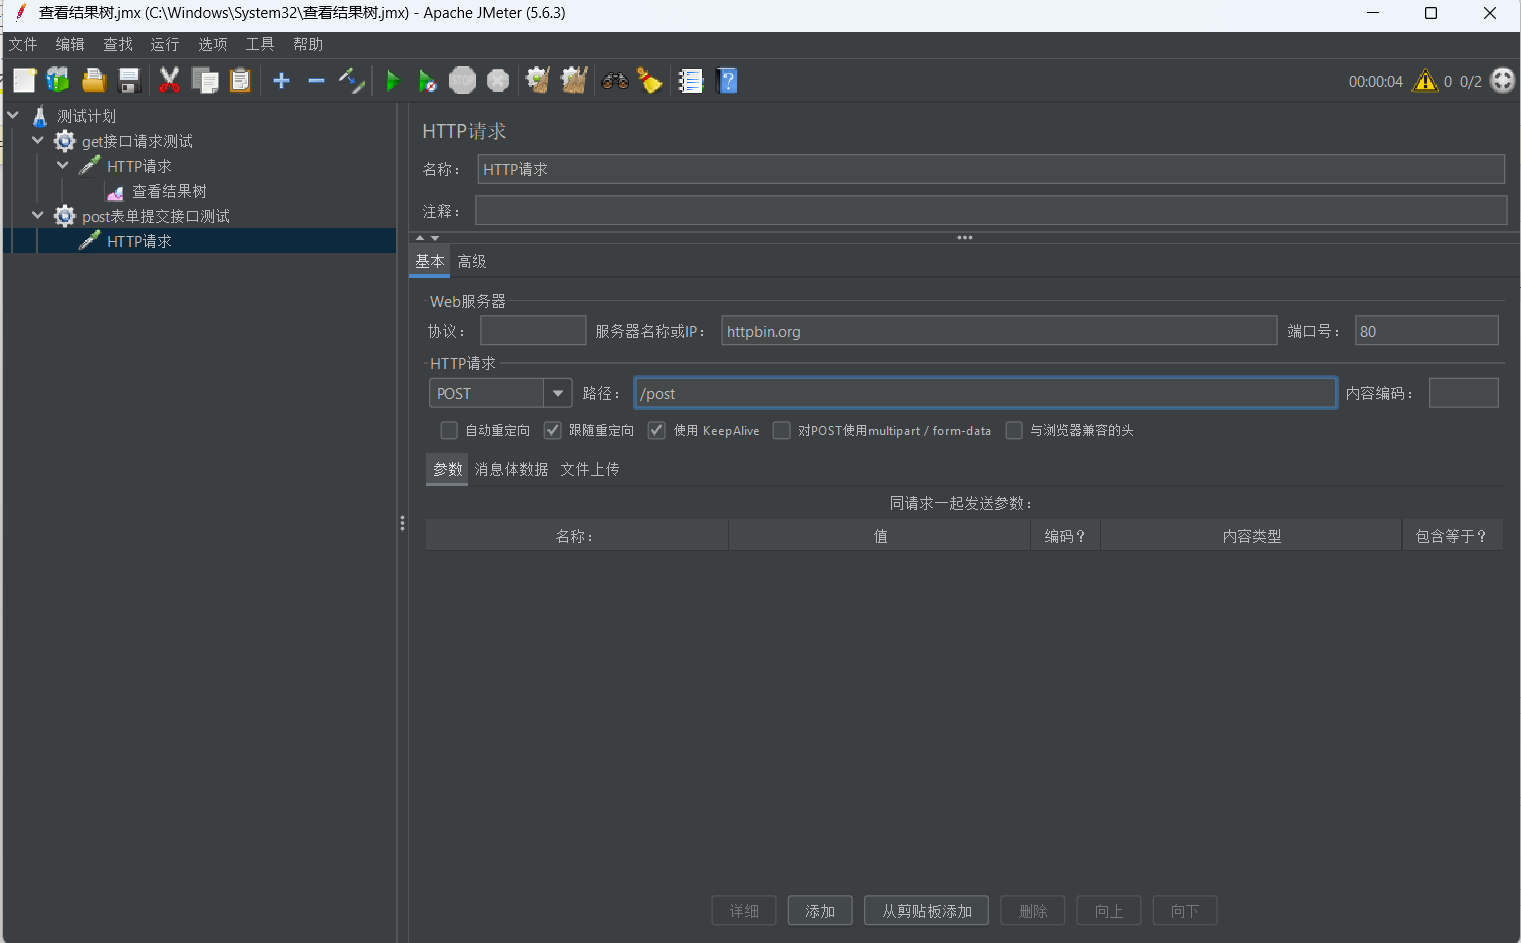Screen dimensions: 1521x943
Task: Click the 名称 input field
Action: (991, 169)
